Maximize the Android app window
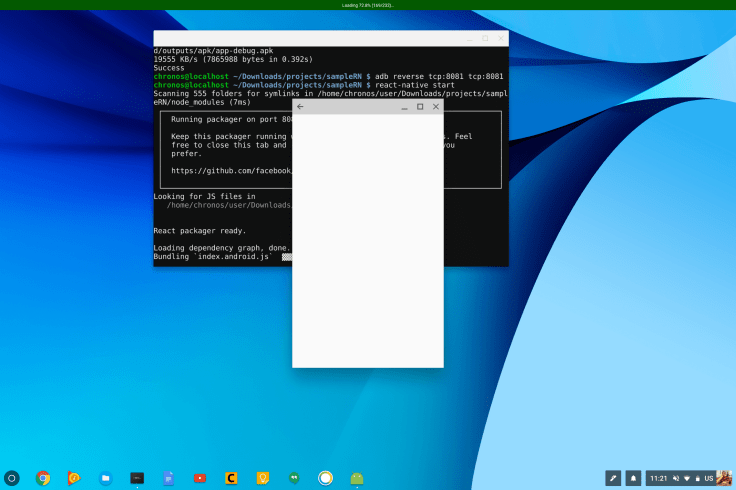The width and height of the screenshot is (736, 490). (420, 106)
